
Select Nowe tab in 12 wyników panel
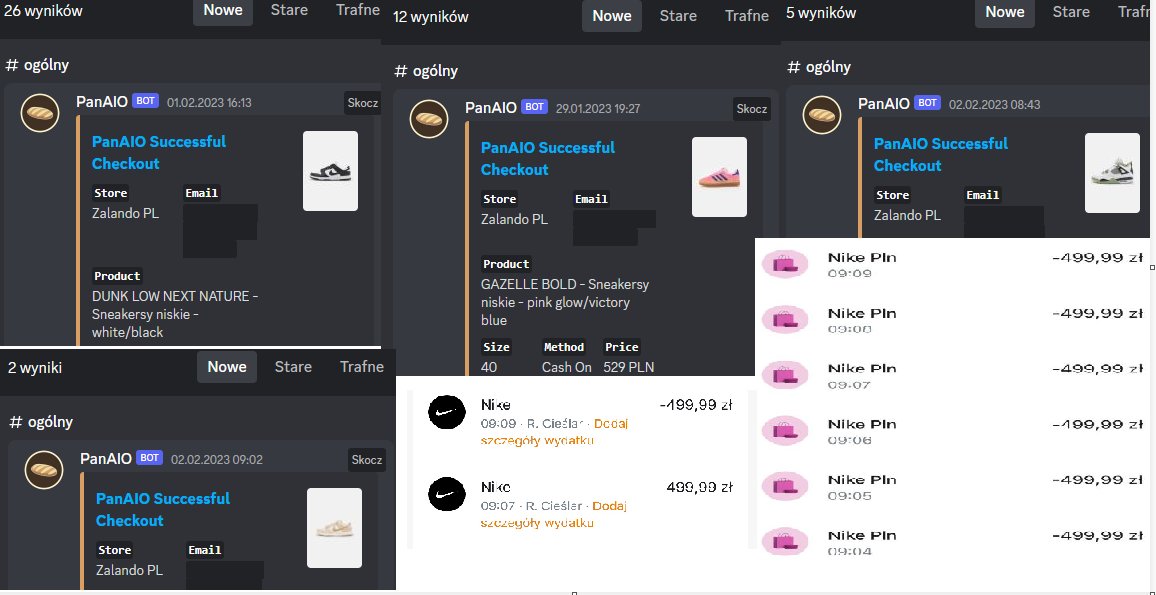coord(612,16)
